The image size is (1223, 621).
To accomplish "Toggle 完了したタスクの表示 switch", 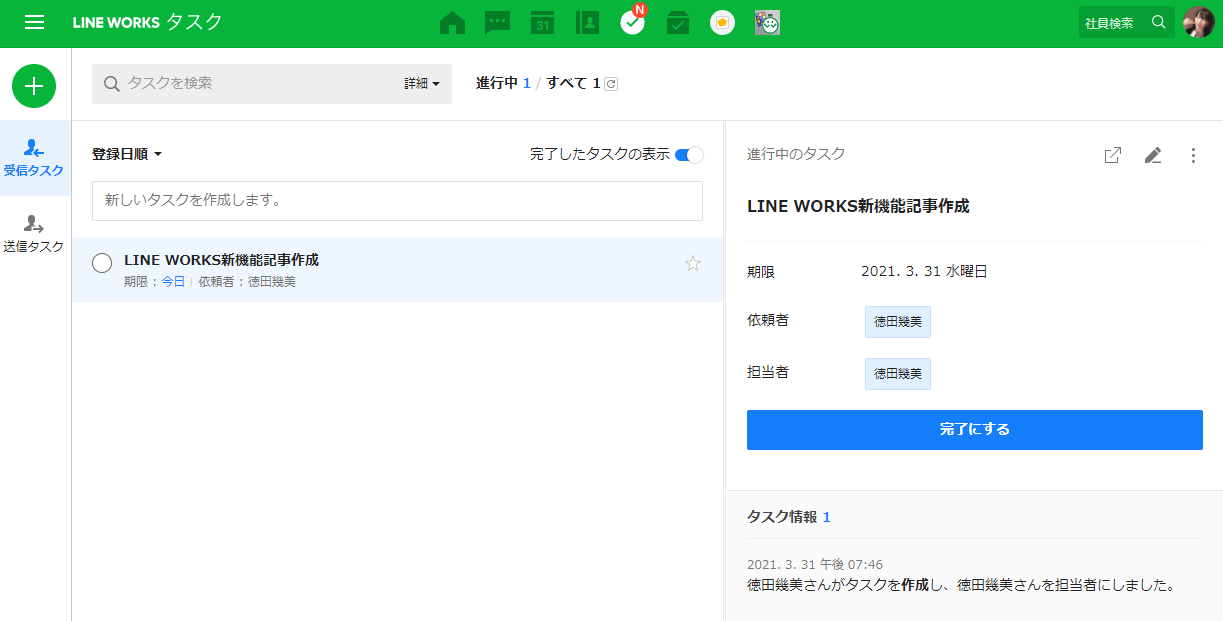I will [x=689, y=155].
